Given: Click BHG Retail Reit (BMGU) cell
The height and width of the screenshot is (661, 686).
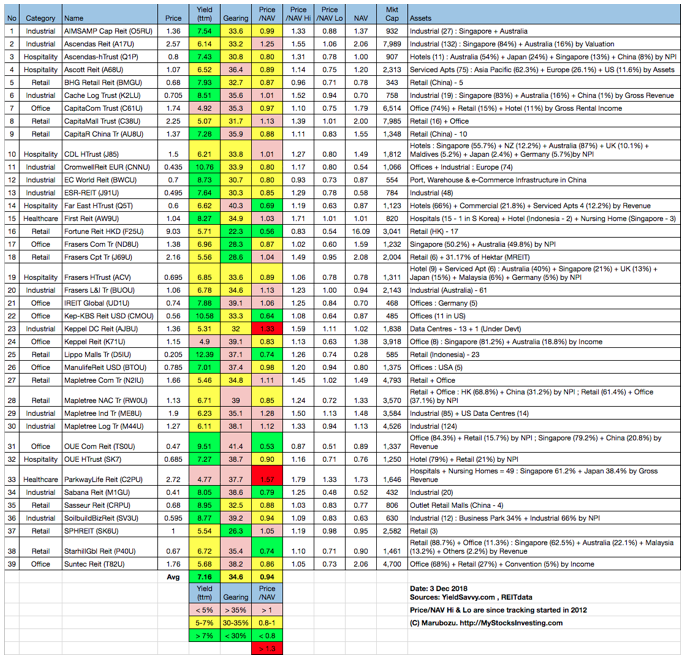Looking at the screenshot, I should [110, 82].
